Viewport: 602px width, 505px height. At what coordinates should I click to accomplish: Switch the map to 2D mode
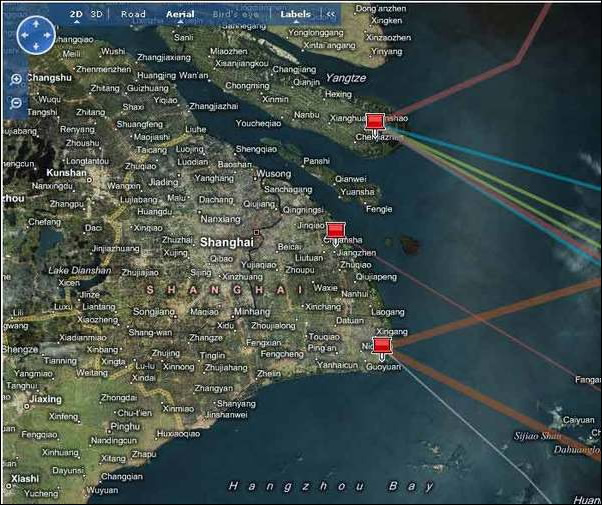(x=76, y=15)
